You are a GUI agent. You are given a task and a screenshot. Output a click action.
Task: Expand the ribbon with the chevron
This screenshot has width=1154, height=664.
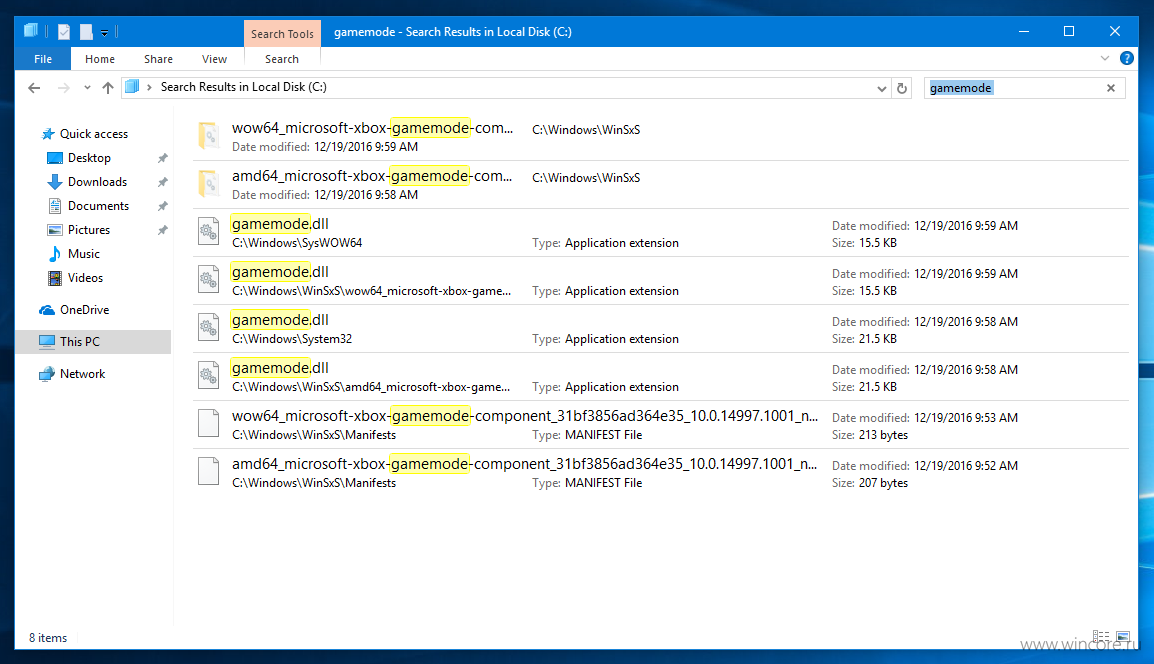(1105, 58)
